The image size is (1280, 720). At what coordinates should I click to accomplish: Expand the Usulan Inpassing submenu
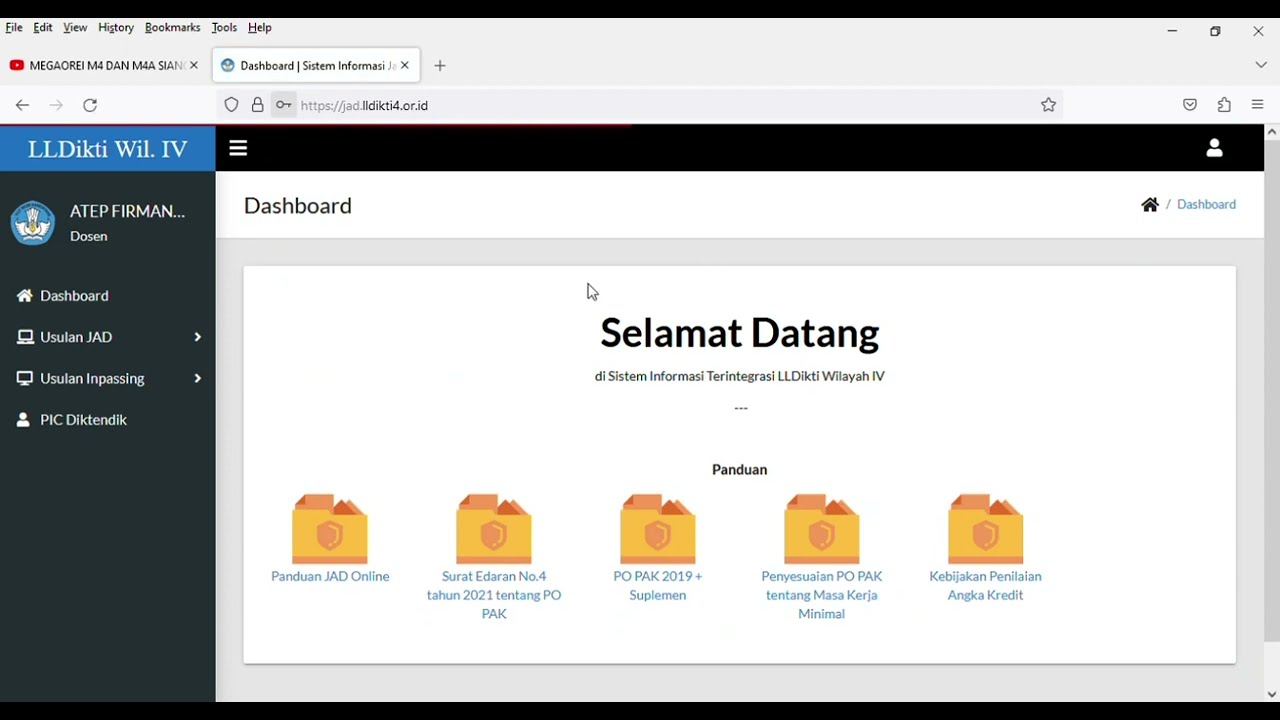click(197, 378)
